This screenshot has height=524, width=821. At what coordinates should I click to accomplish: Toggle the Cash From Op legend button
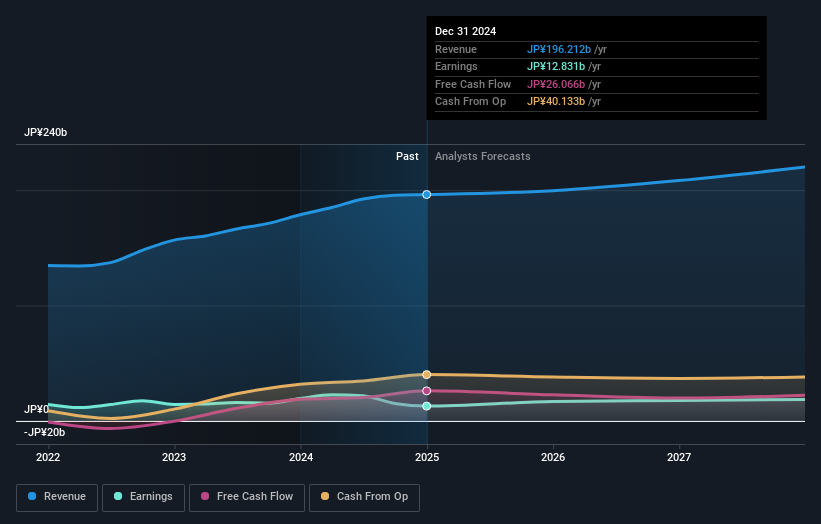click(x=364, y=497)
